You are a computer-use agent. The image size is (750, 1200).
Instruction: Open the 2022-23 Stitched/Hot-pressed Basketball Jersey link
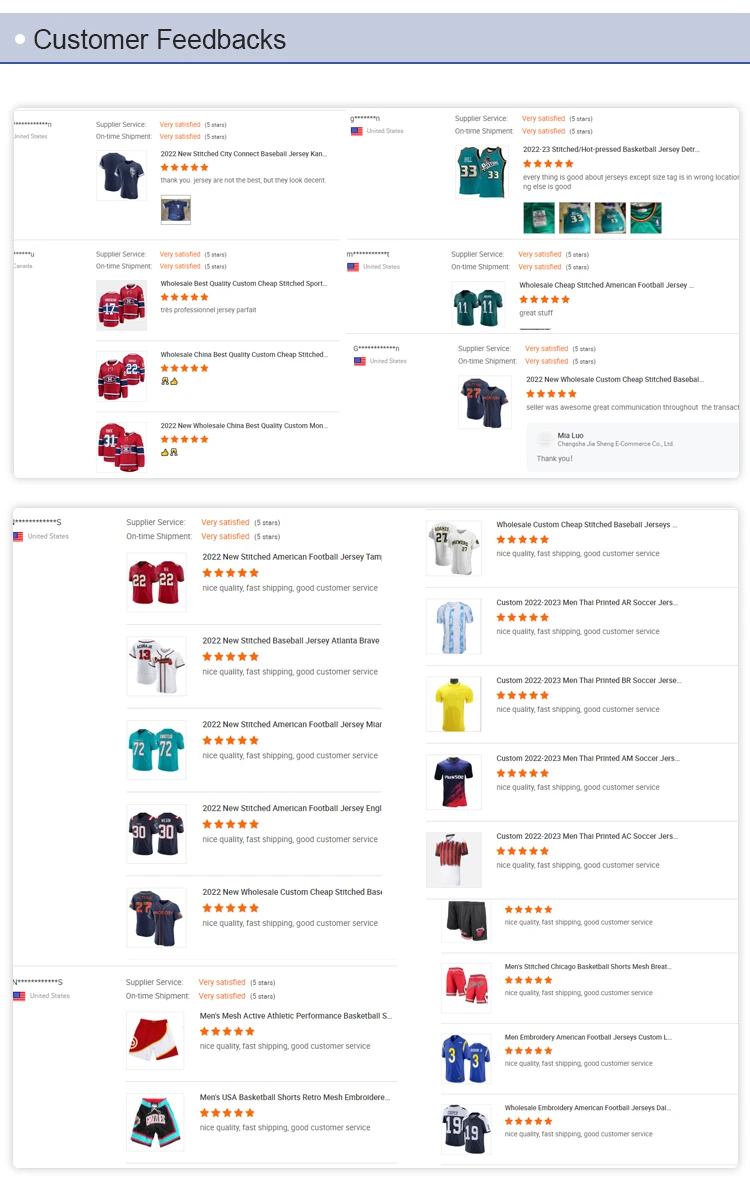[x=611, y=149]
